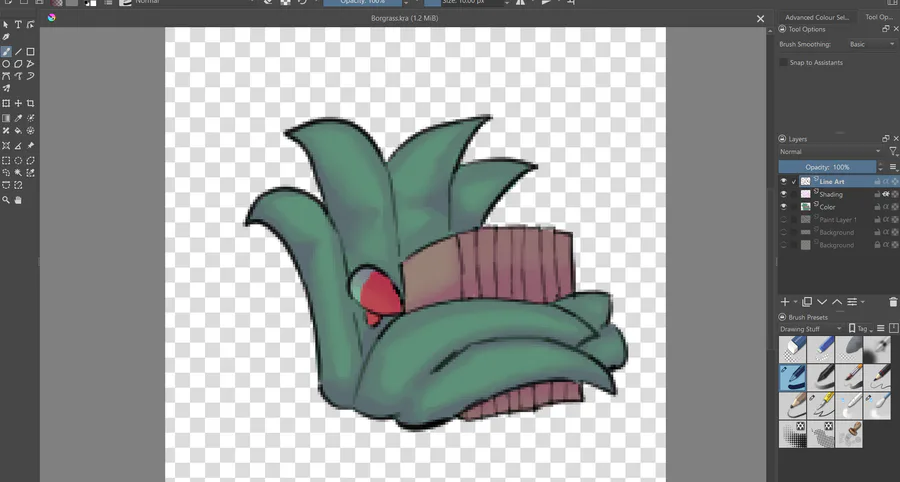Screen dimensions: 900x482
Task: Select the Transform tool
Action: pyautogui.click(x=6, y=103)
